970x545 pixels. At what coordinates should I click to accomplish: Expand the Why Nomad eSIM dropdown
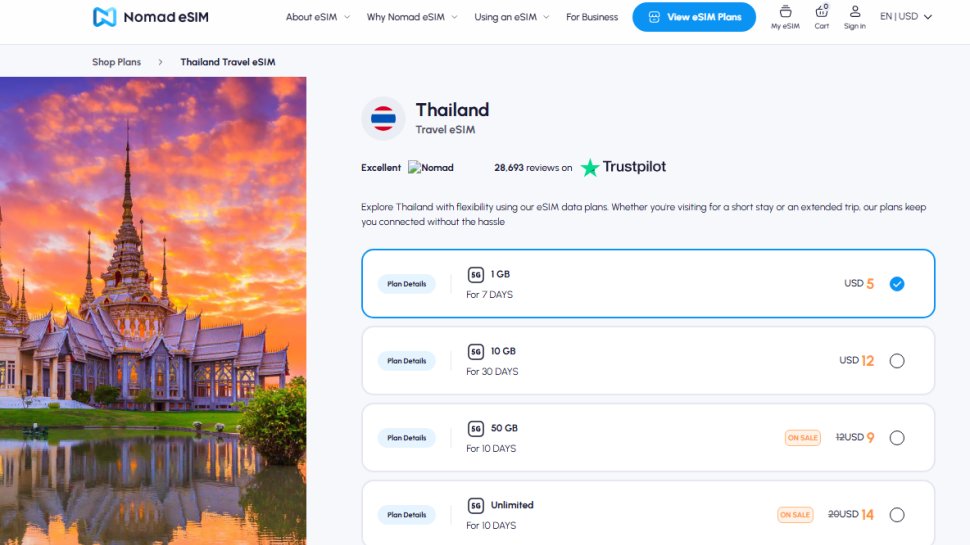point(411,17)
